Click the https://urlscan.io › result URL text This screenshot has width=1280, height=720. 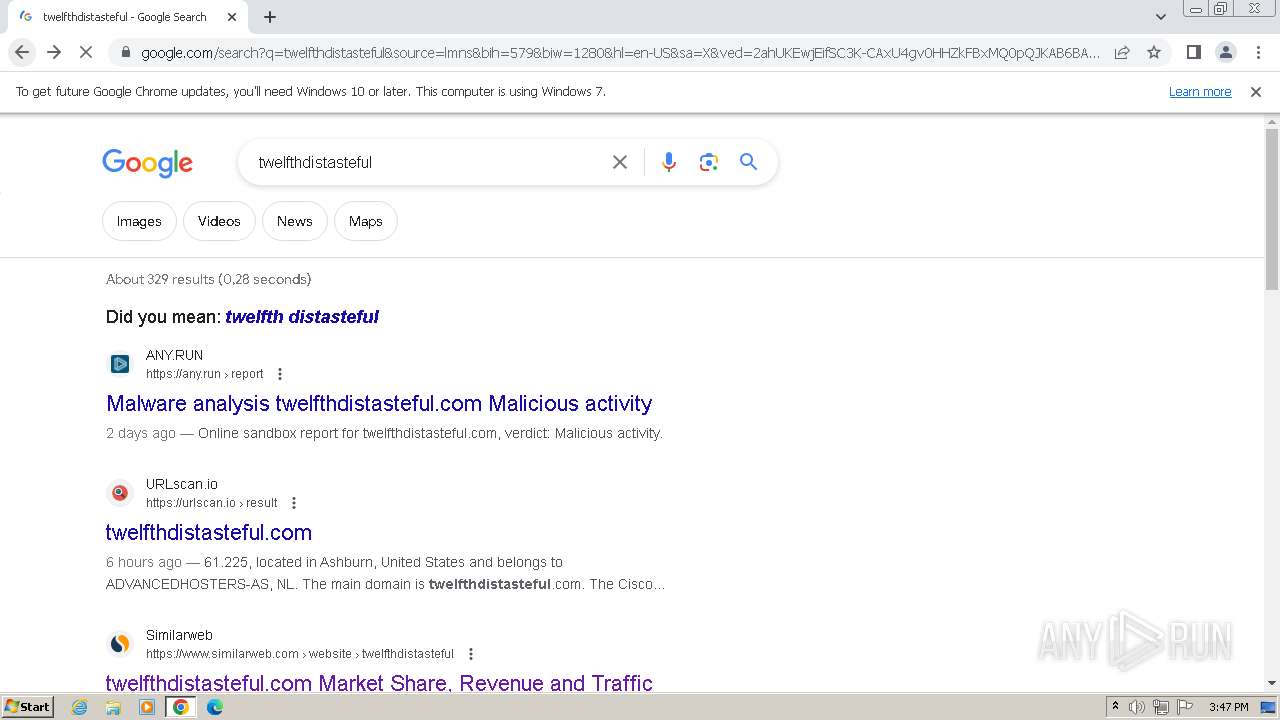tap(212, 503)
